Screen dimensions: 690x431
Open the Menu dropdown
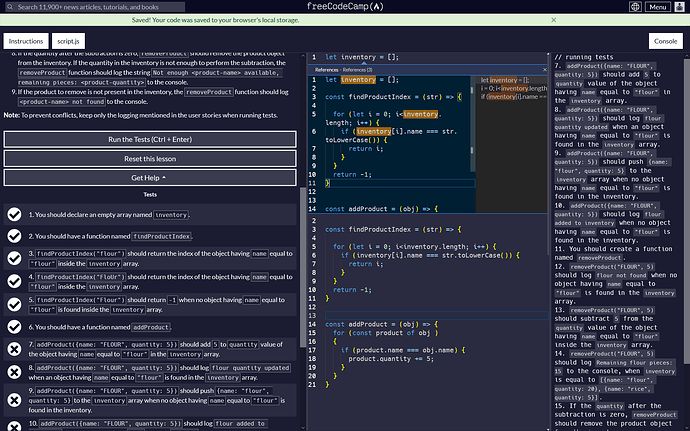(x=657, y=7)
